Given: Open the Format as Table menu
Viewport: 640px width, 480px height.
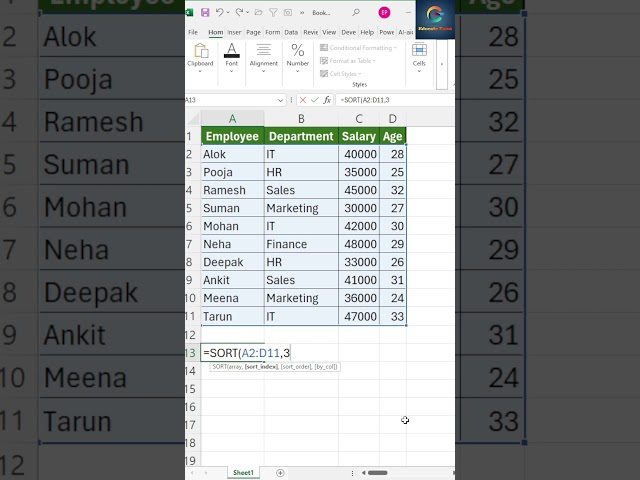Looking at the screenshot, I should tap(347, 61).
